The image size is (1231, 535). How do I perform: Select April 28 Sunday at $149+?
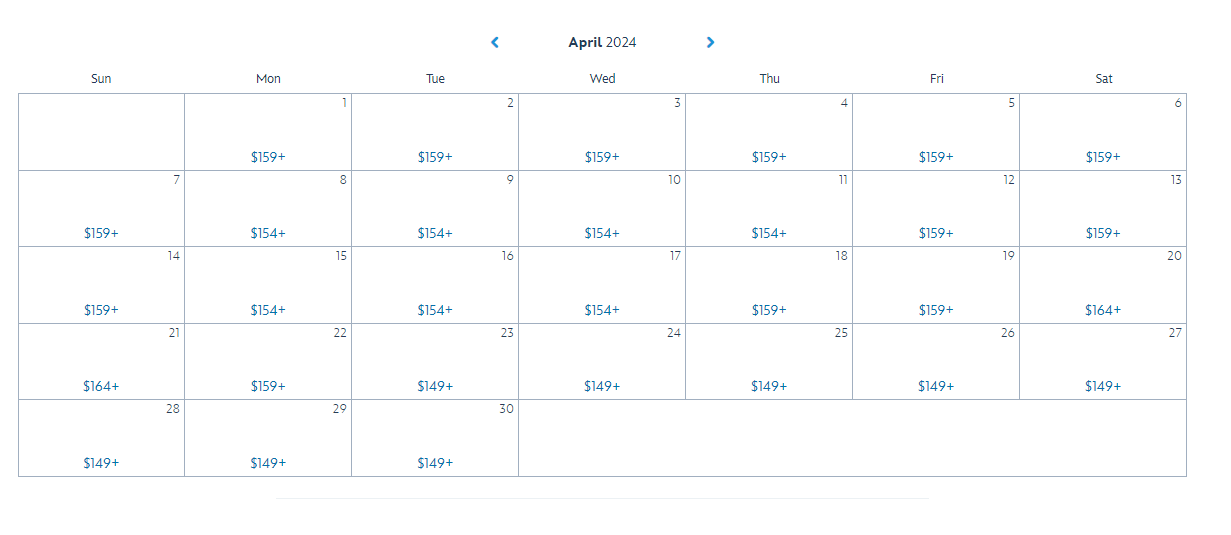pos(101,439)
